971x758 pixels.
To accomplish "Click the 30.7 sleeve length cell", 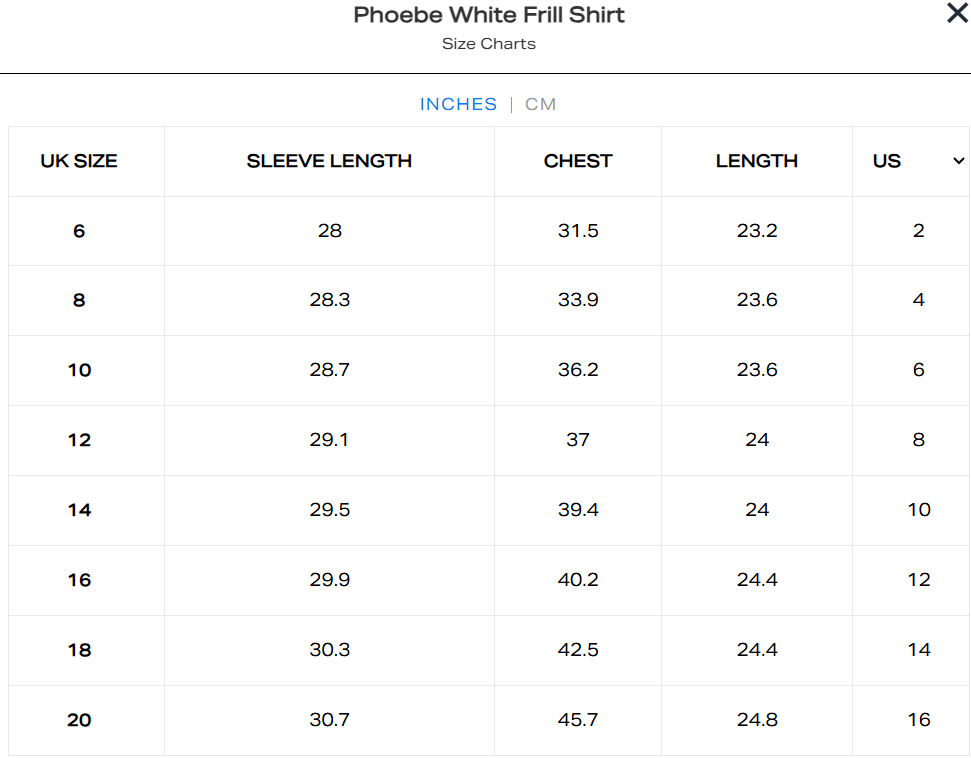I will click(329, 720).
